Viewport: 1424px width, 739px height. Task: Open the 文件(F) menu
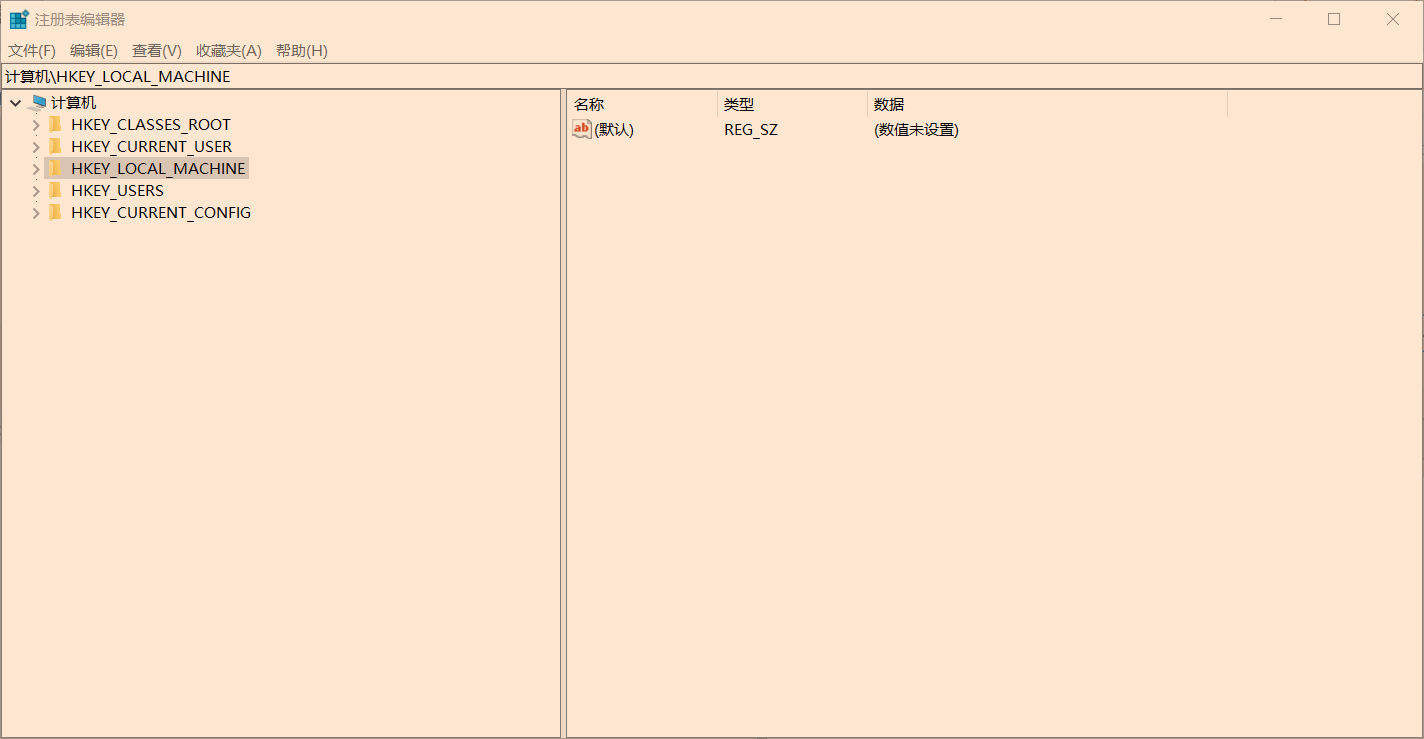click(x=32, y=51)
